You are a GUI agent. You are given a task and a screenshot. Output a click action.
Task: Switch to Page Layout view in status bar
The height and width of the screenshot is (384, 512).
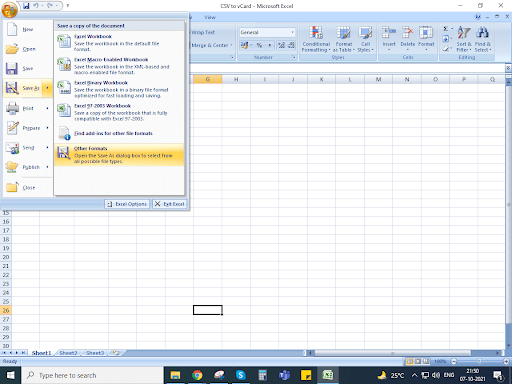(418, 361)
